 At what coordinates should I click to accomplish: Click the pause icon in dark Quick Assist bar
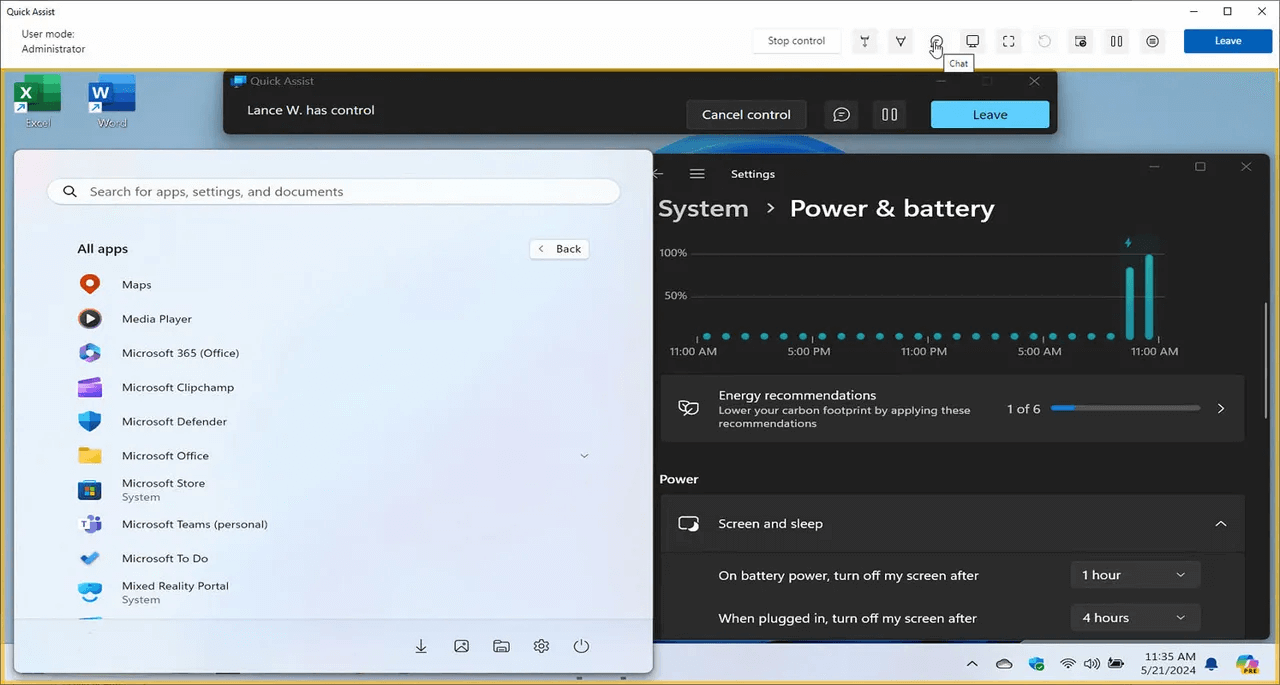(x=889, y=115)
